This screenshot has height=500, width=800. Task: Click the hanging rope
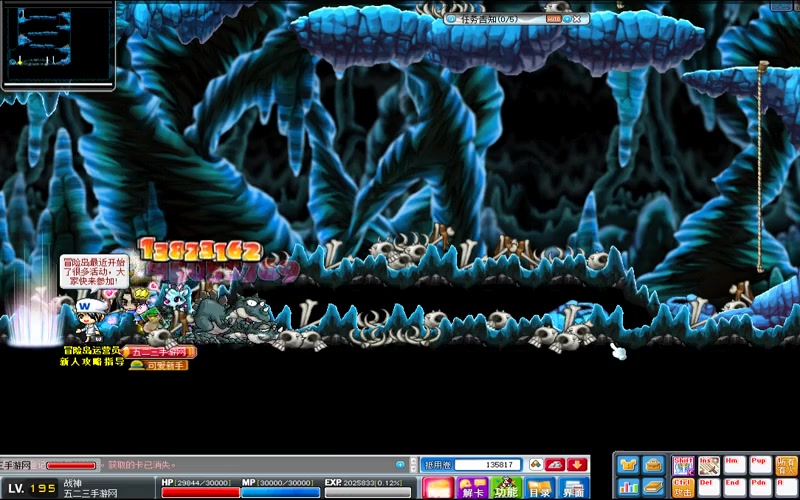(x=761, y=166)
